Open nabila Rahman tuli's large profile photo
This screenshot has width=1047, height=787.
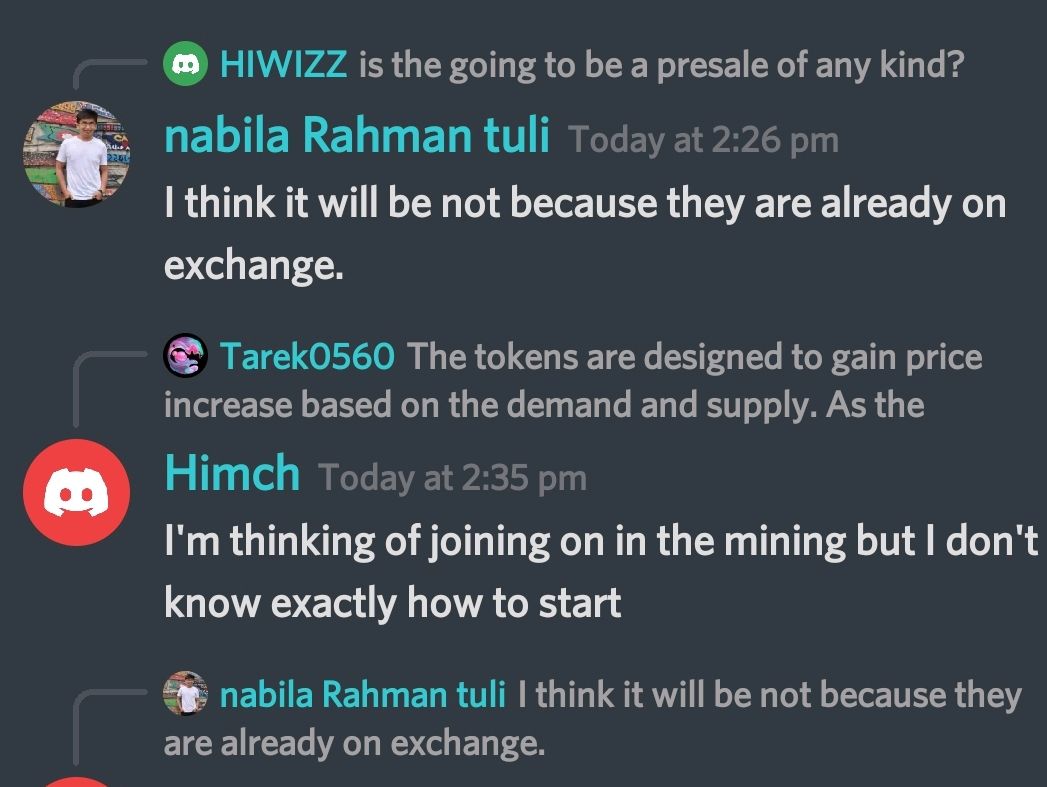tap(77, 154)
